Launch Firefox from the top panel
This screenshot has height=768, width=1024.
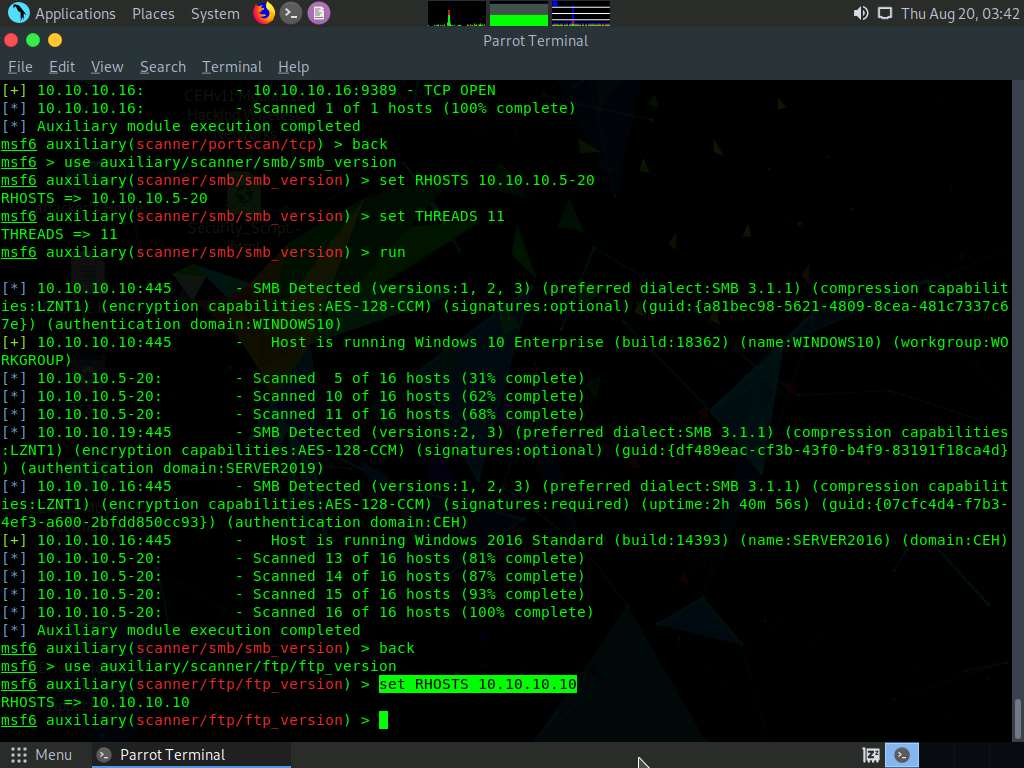(x=264, y=13)
